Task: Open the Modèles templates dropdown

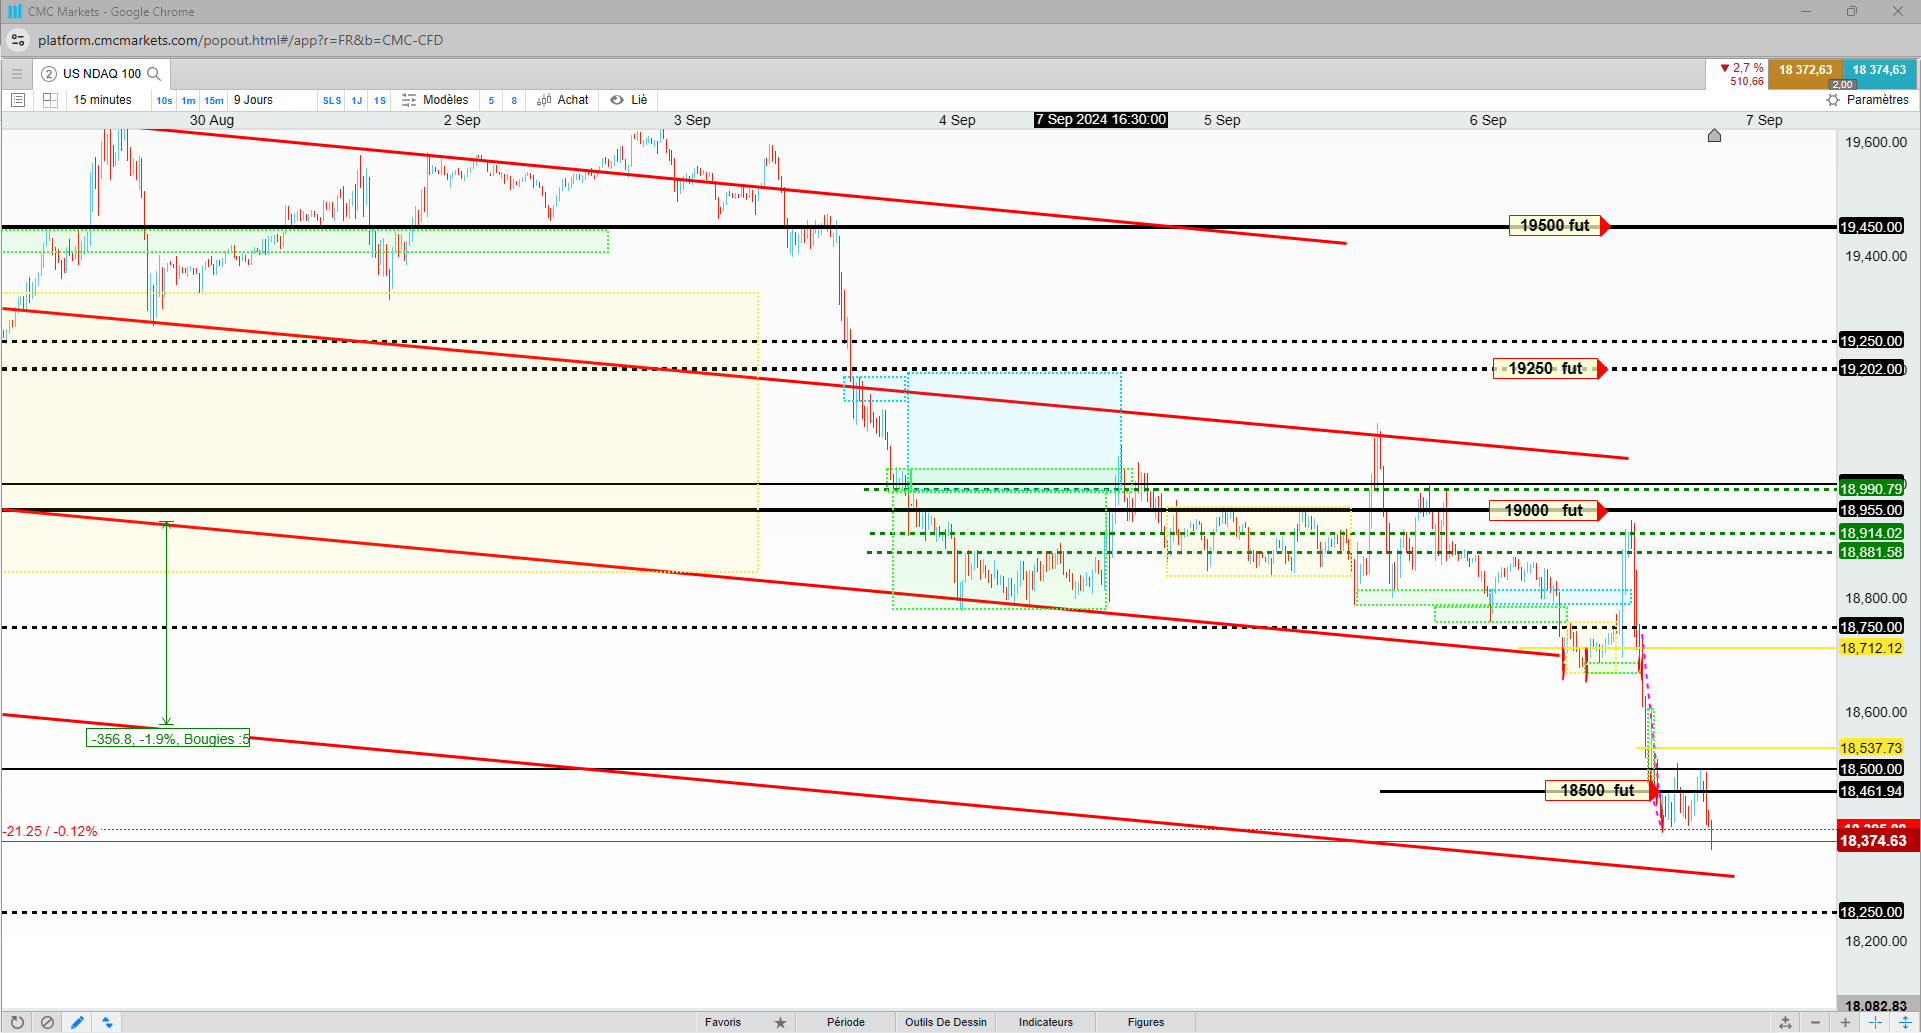Action: click(436, 100)
